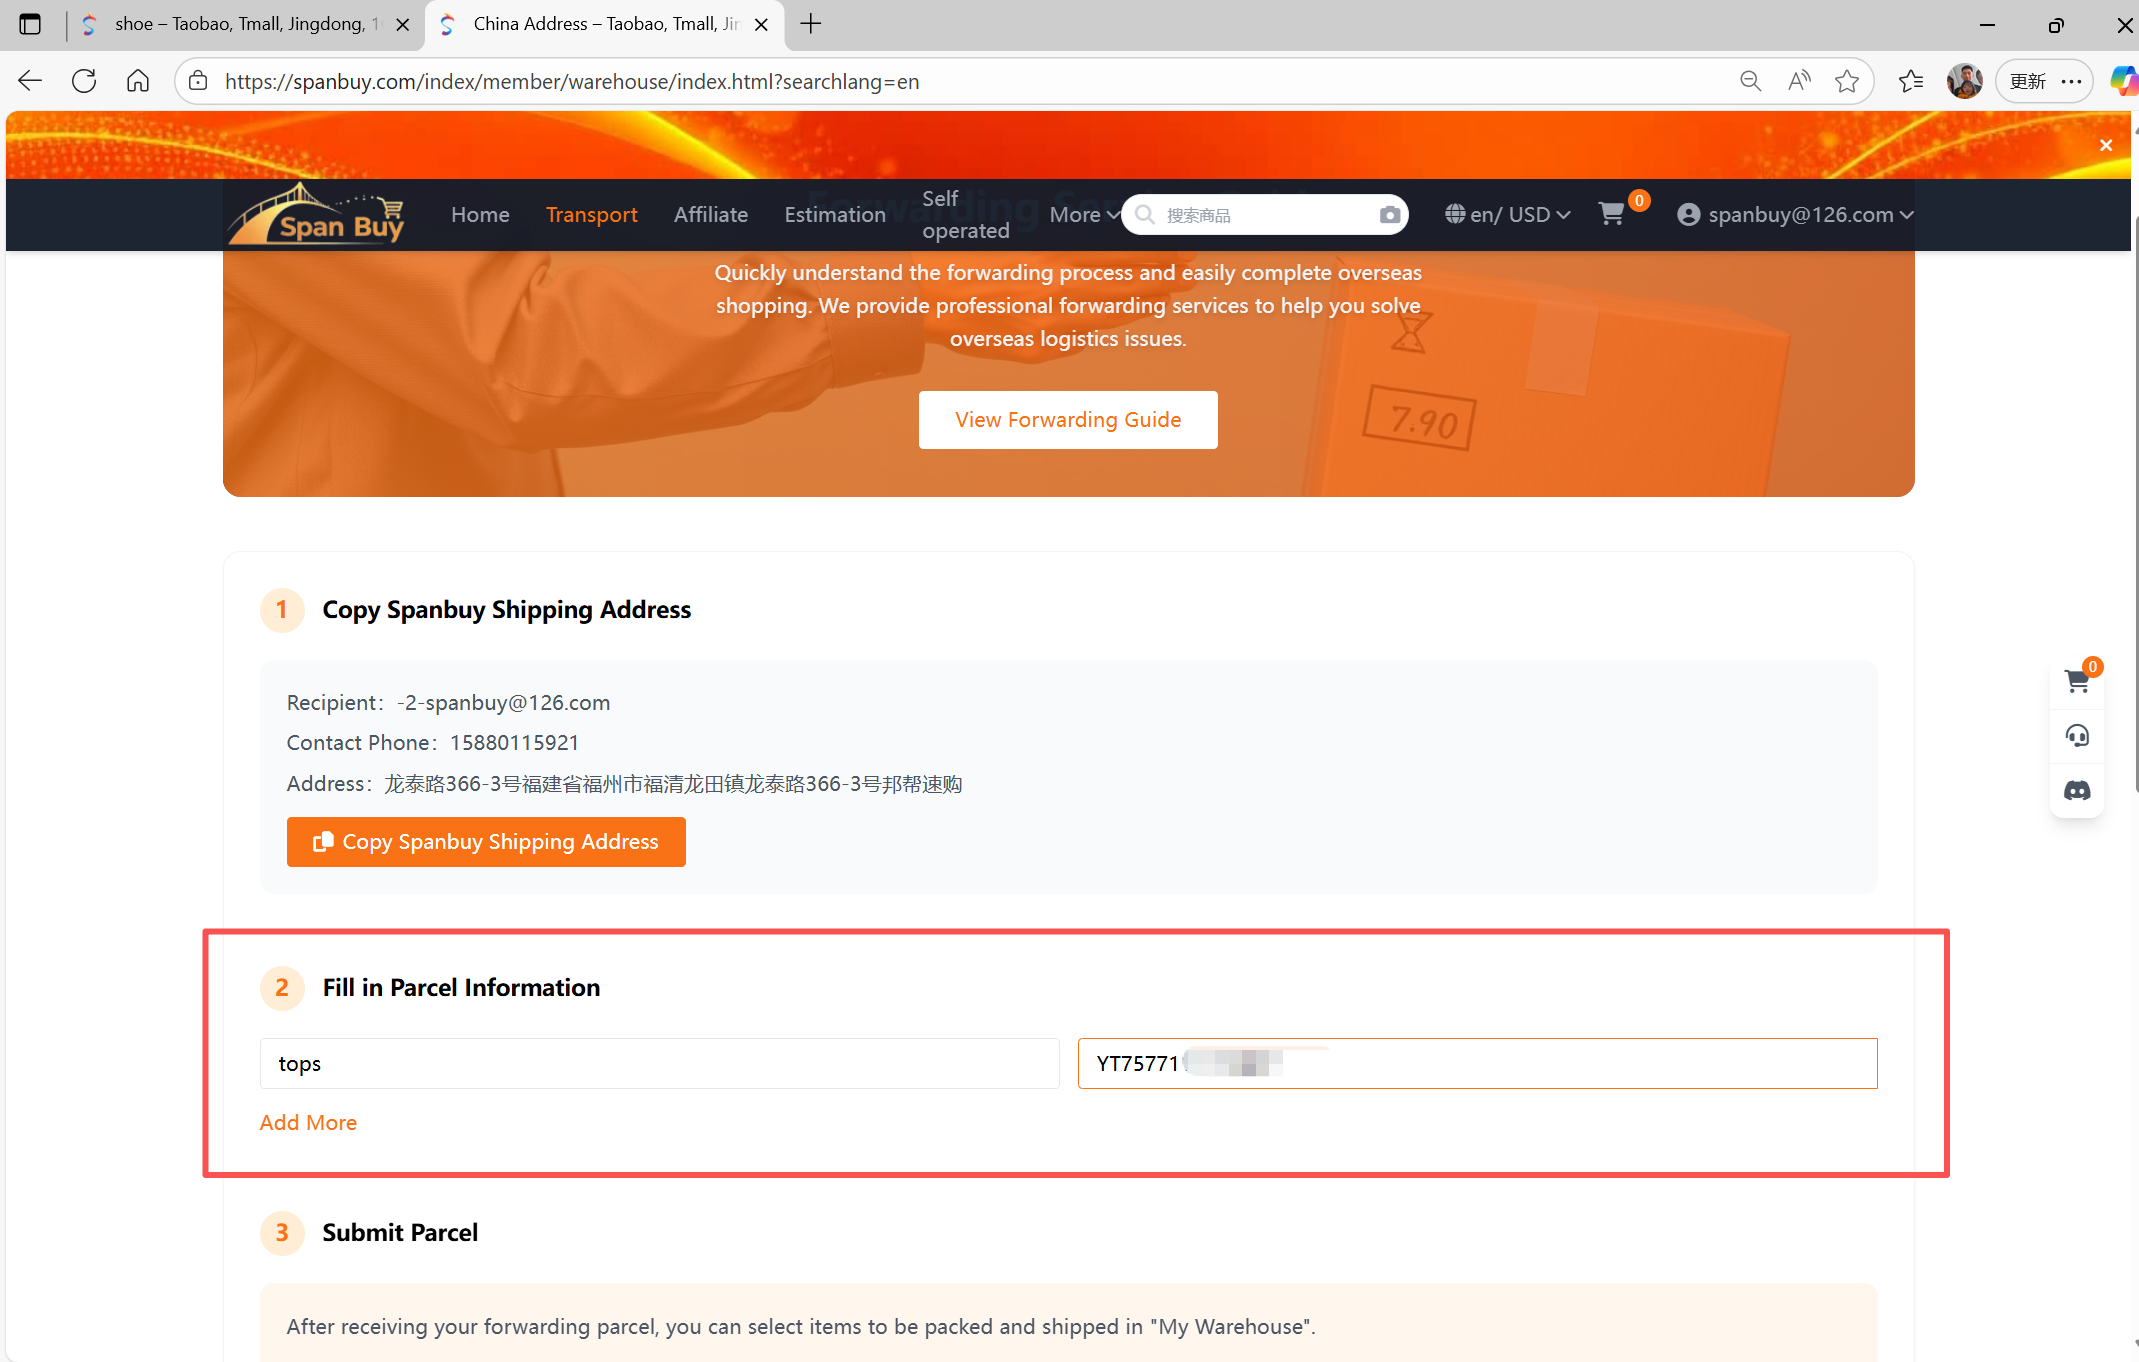Click the floating sidebar cart icon
2139x1362 pixels.
[x=2077, y=681]
